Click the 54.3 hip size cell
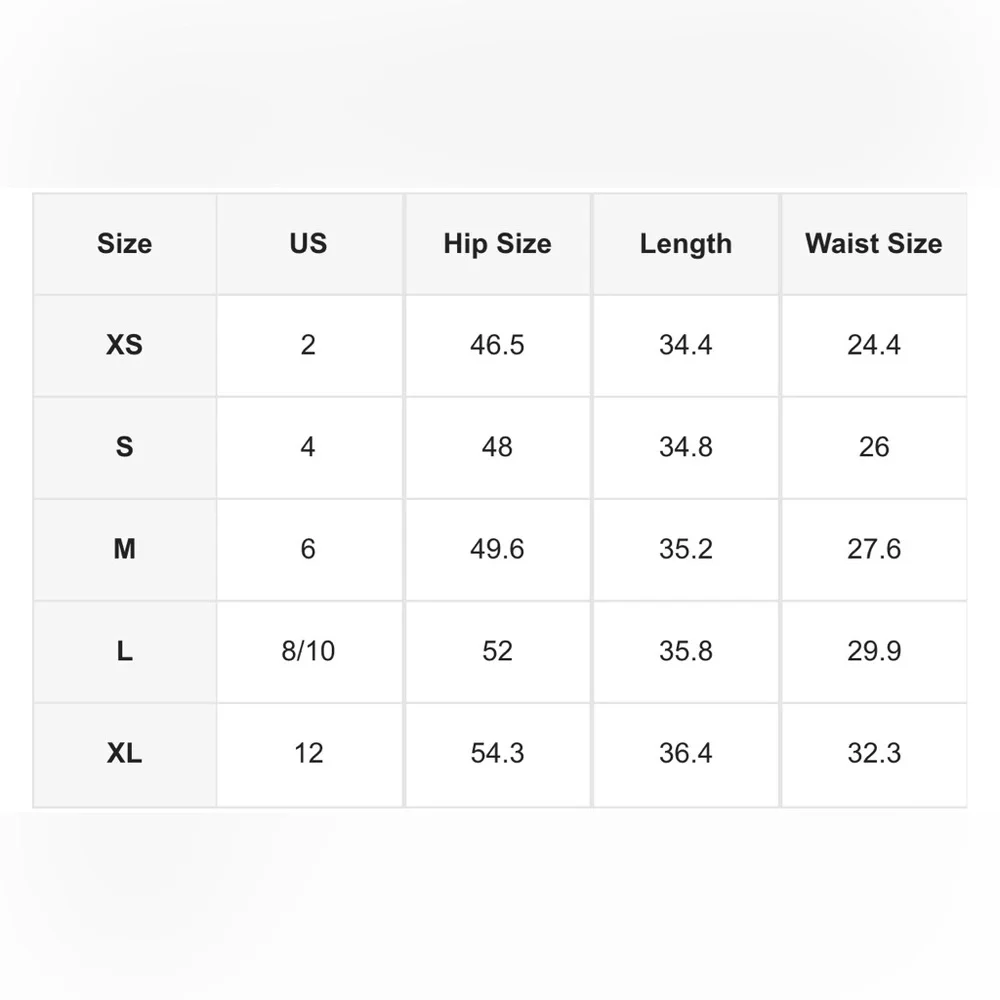Screen dimensions: 1000x1000 497,753
